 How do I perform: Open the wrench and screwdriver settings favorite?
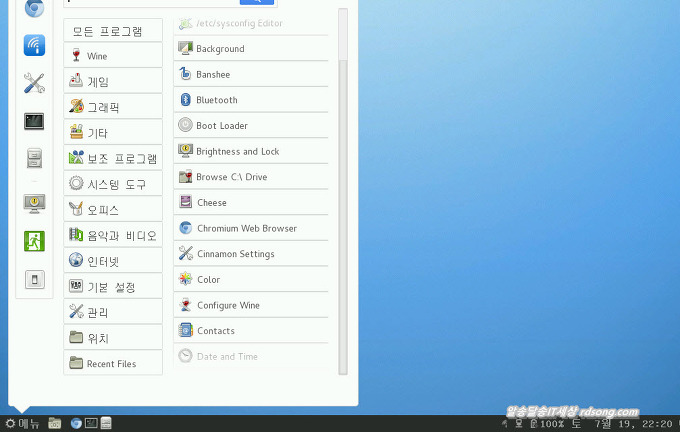coord(34,83)
